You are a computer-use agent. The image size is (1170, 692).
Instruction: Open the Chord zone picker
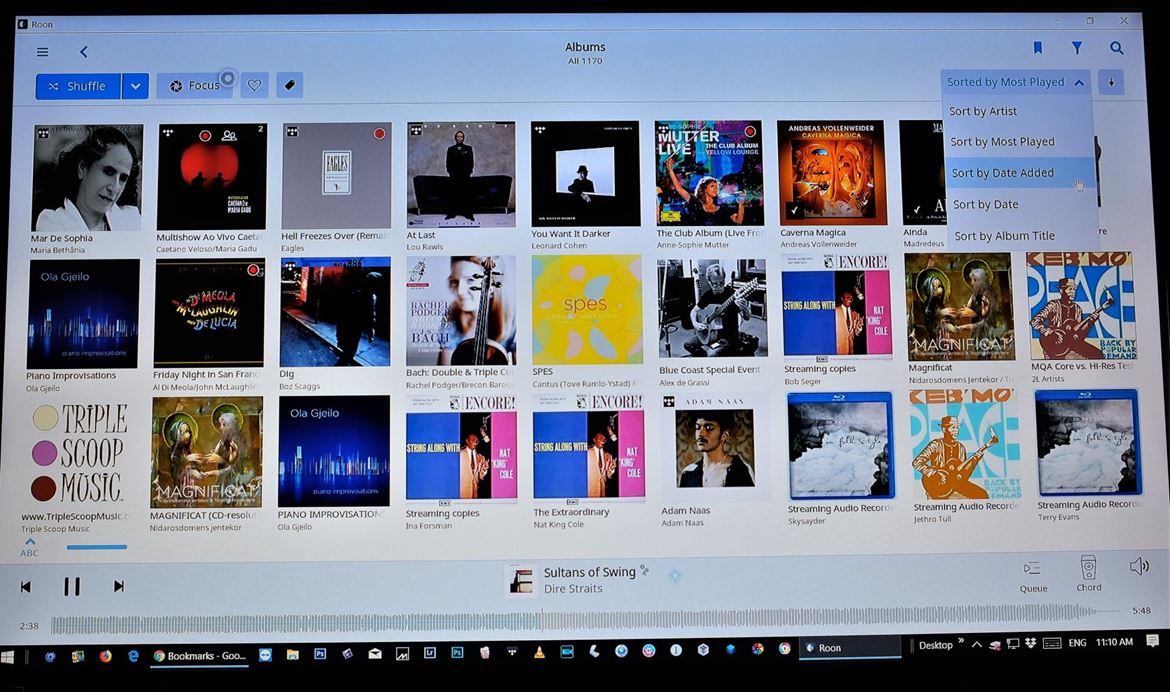(x=1089, y=573)
